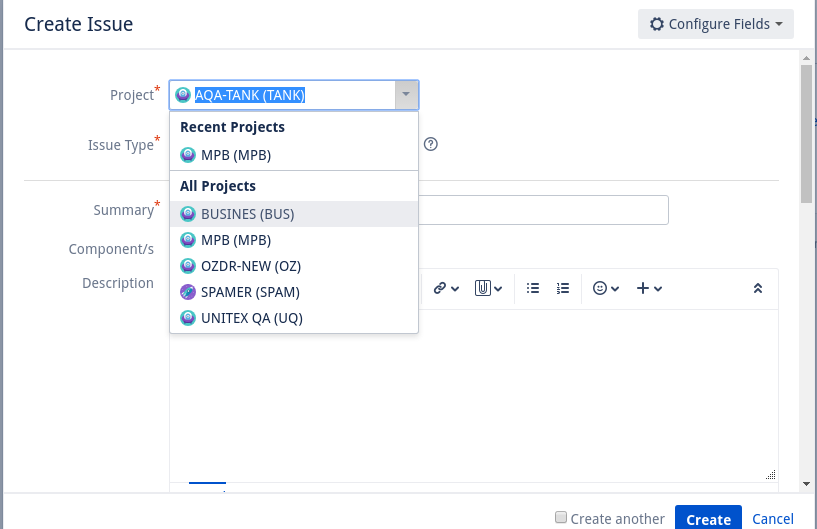817x529 pixels.
Task: Insert a numbered list
Action: [563, 288]
